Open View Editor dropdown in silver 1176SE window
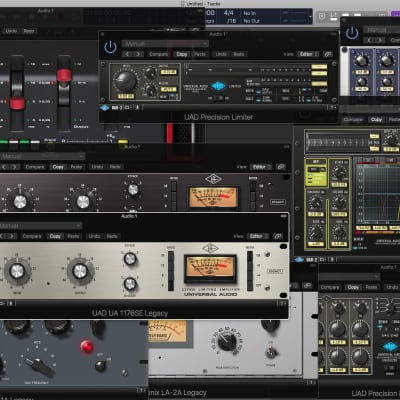The height and width of the screenshot is (400, 400). click(x=257, y=236)
